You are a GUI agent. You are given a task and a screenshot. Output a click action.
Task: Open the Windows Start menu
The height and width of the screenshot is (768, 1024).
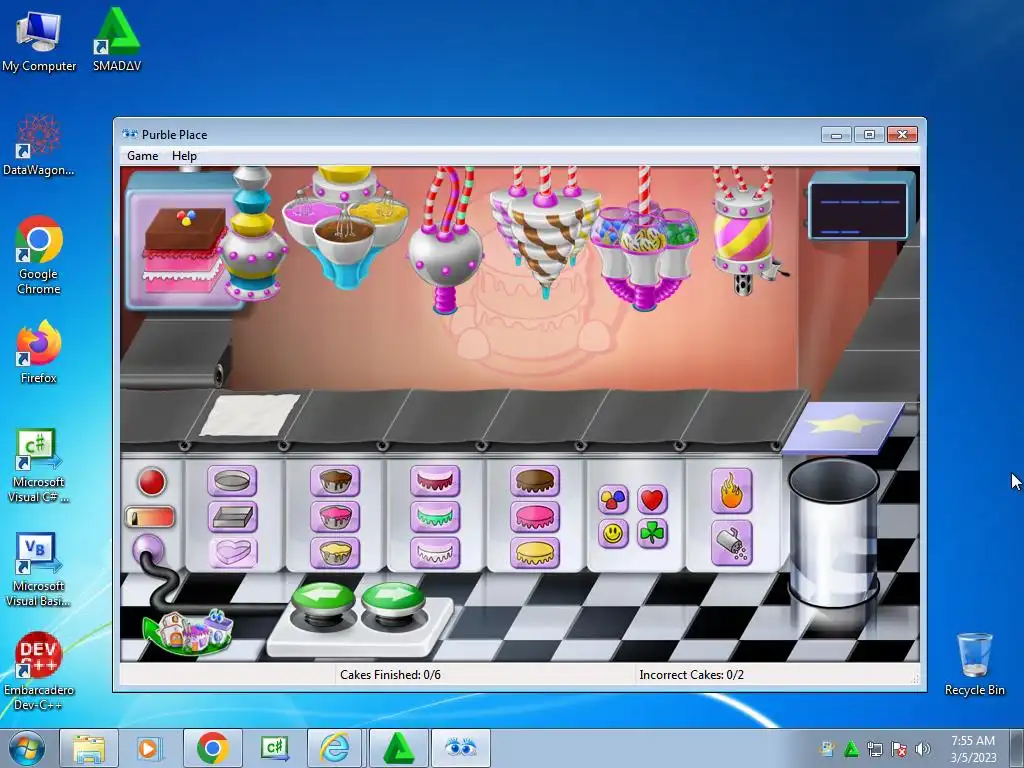[x=27, y=748]
